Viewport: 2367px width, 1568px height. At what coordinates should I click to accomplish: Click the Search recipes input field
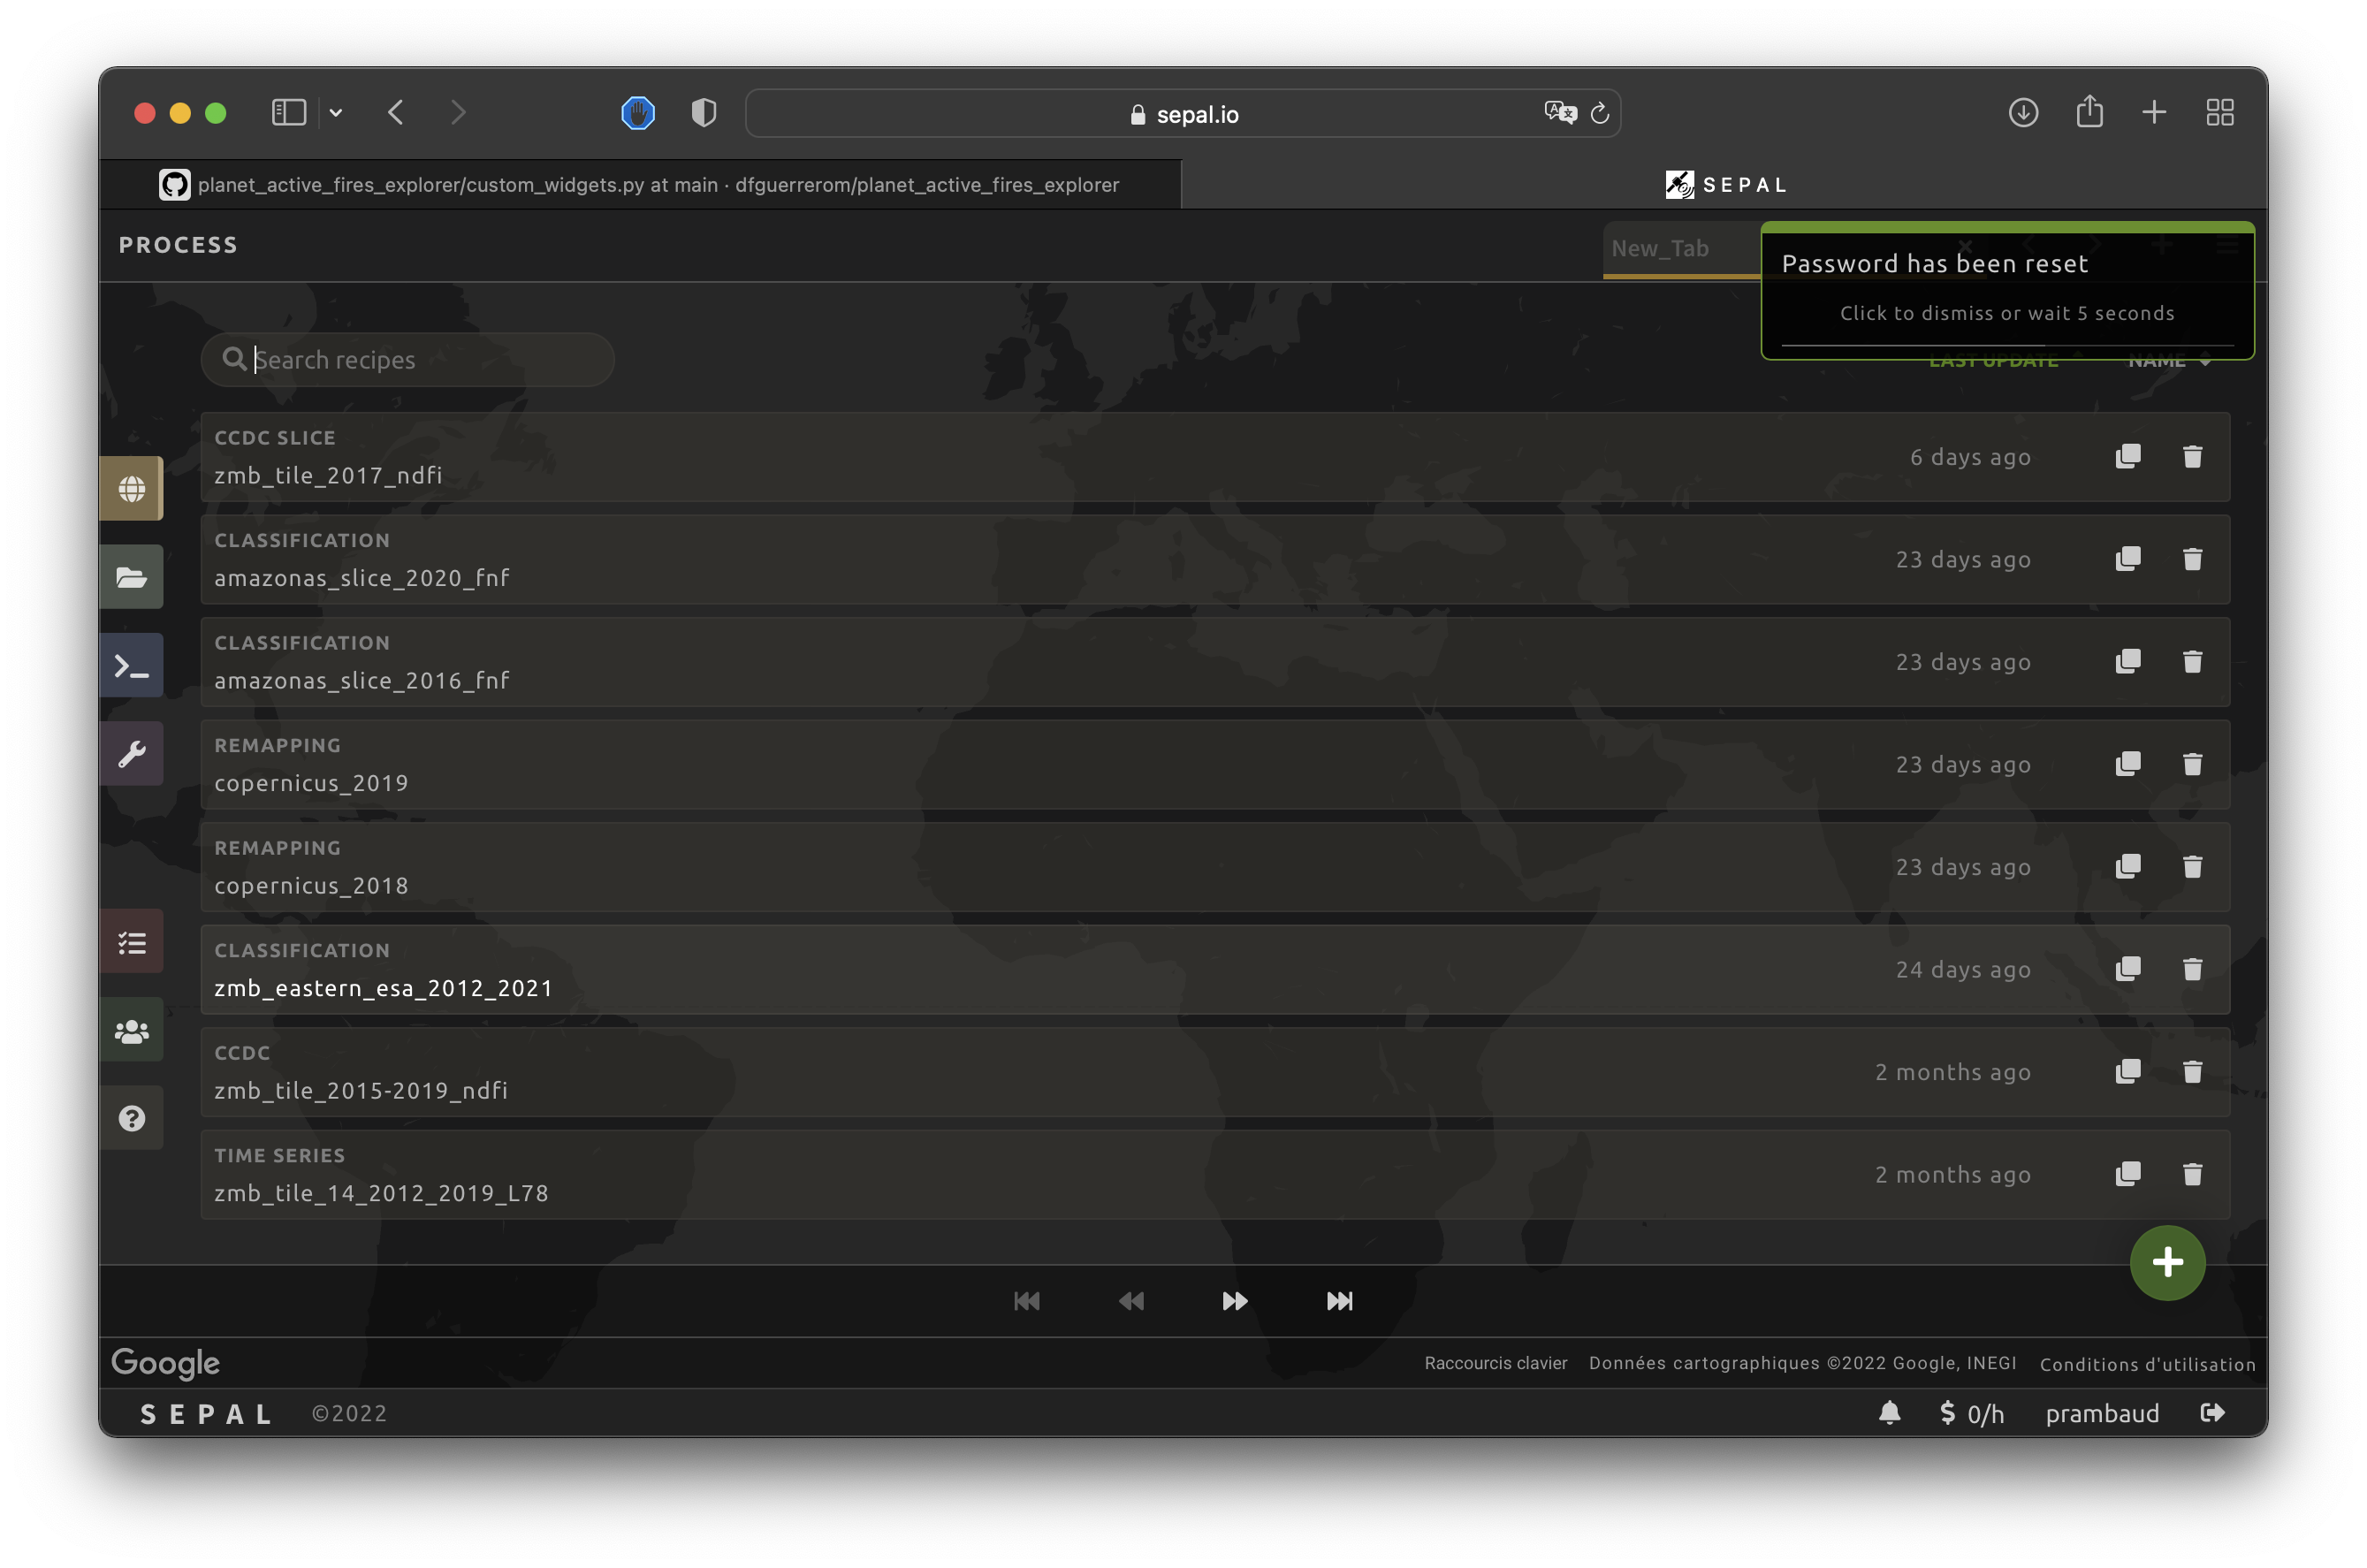coord(420,360)
